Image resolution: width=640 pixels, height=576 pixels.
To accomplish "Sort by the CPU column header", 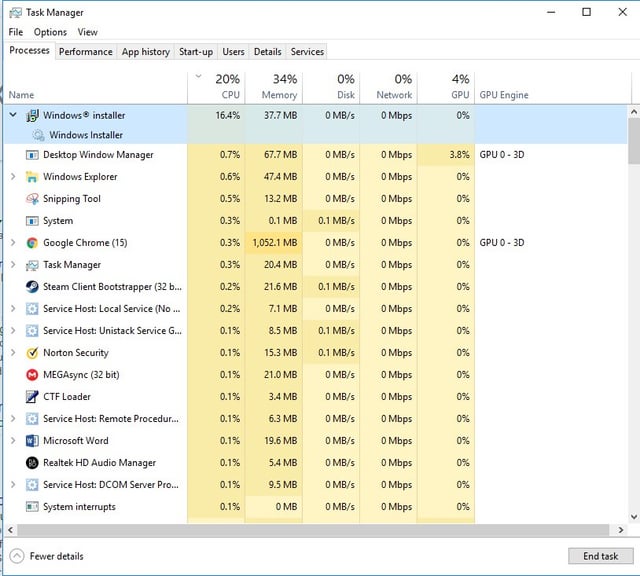I will [x=216, y=88].
